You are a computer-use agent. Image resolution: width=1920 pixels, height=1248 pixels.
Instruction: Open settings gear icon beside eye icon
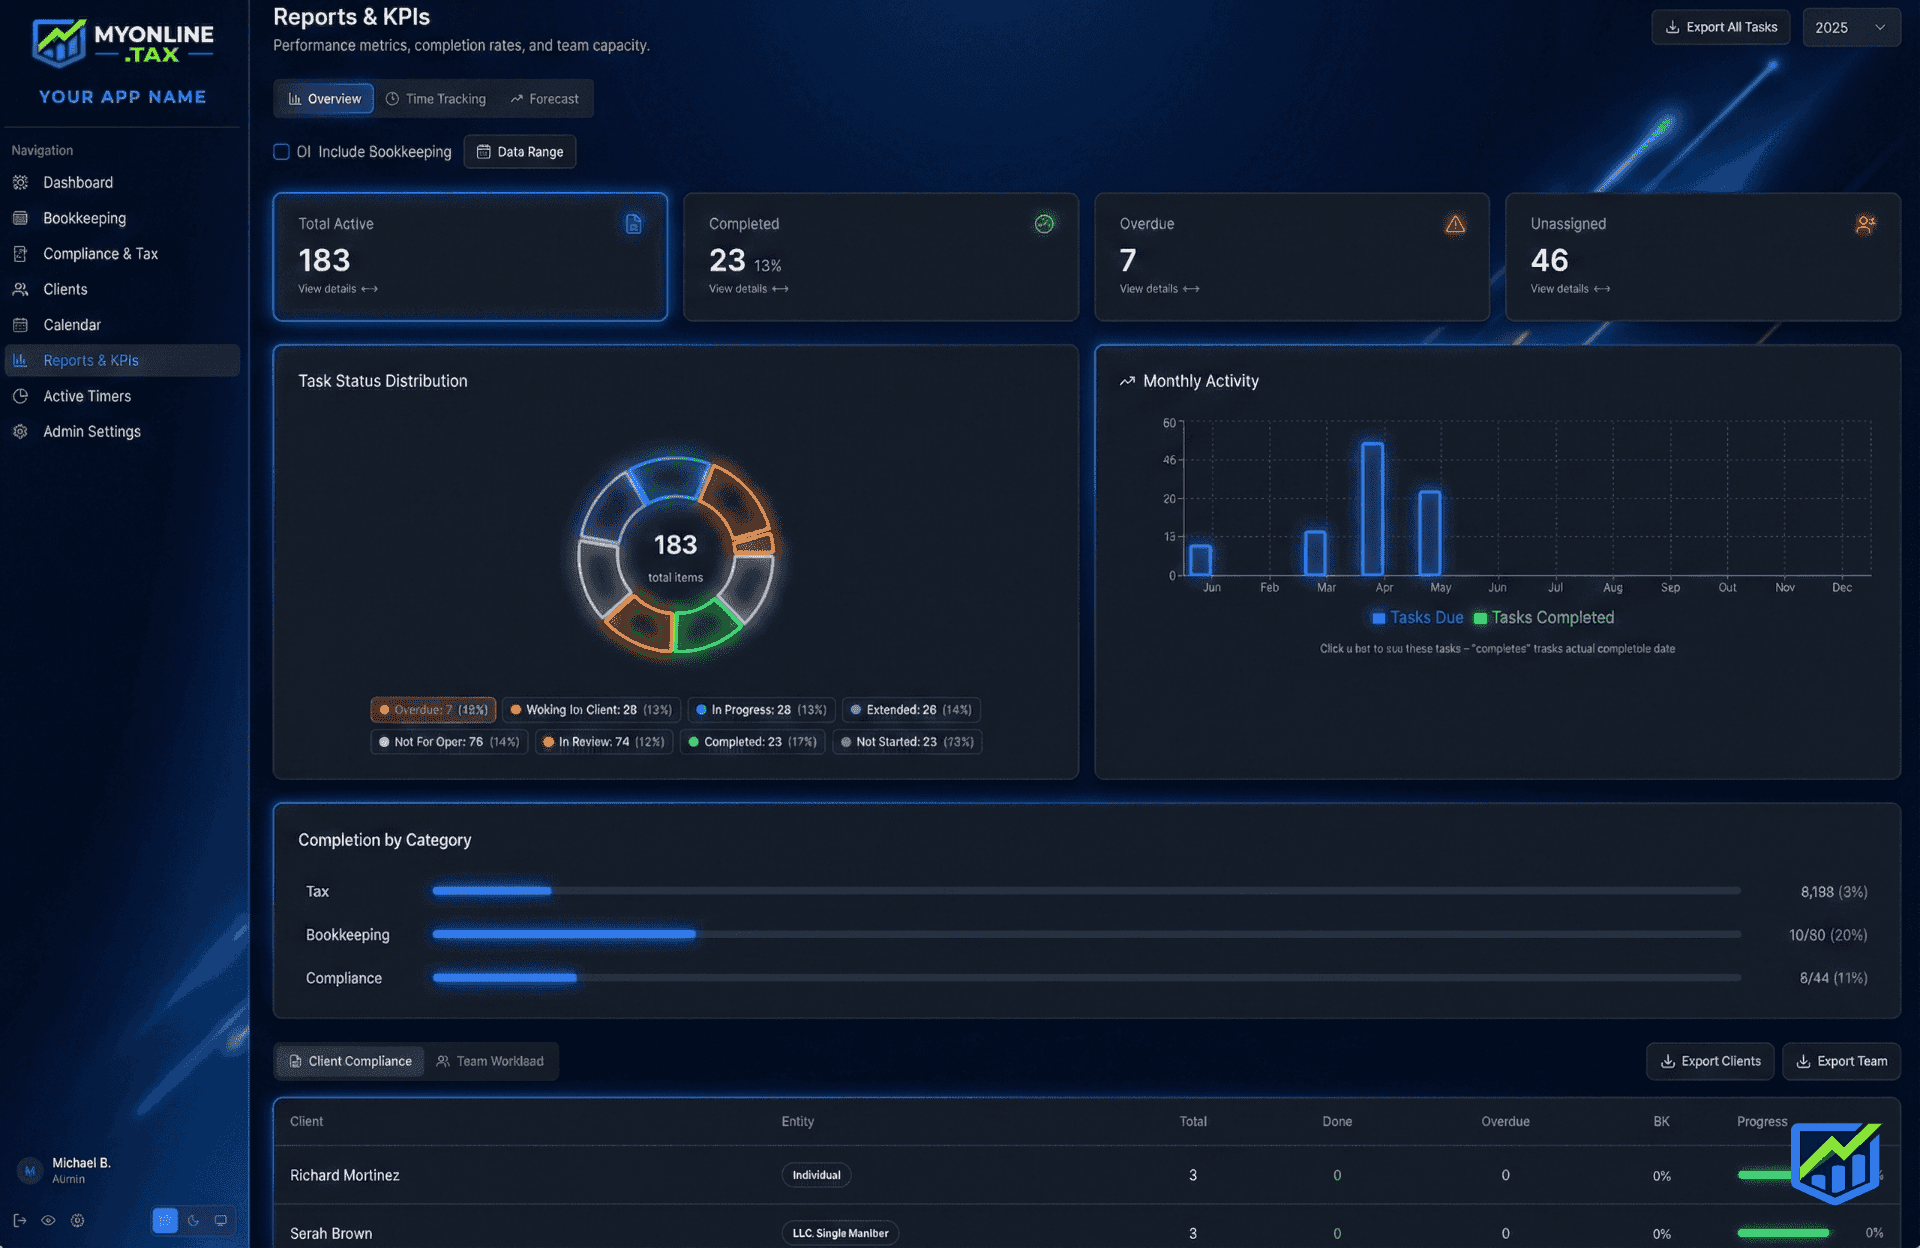77,1220
